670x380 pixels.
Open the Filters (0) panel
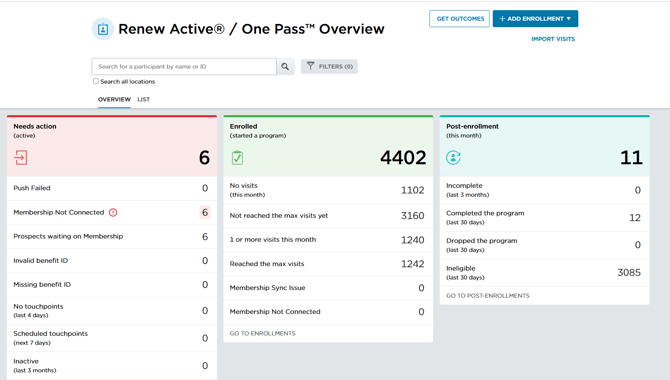pyautogui.click(x=329, y=66)
